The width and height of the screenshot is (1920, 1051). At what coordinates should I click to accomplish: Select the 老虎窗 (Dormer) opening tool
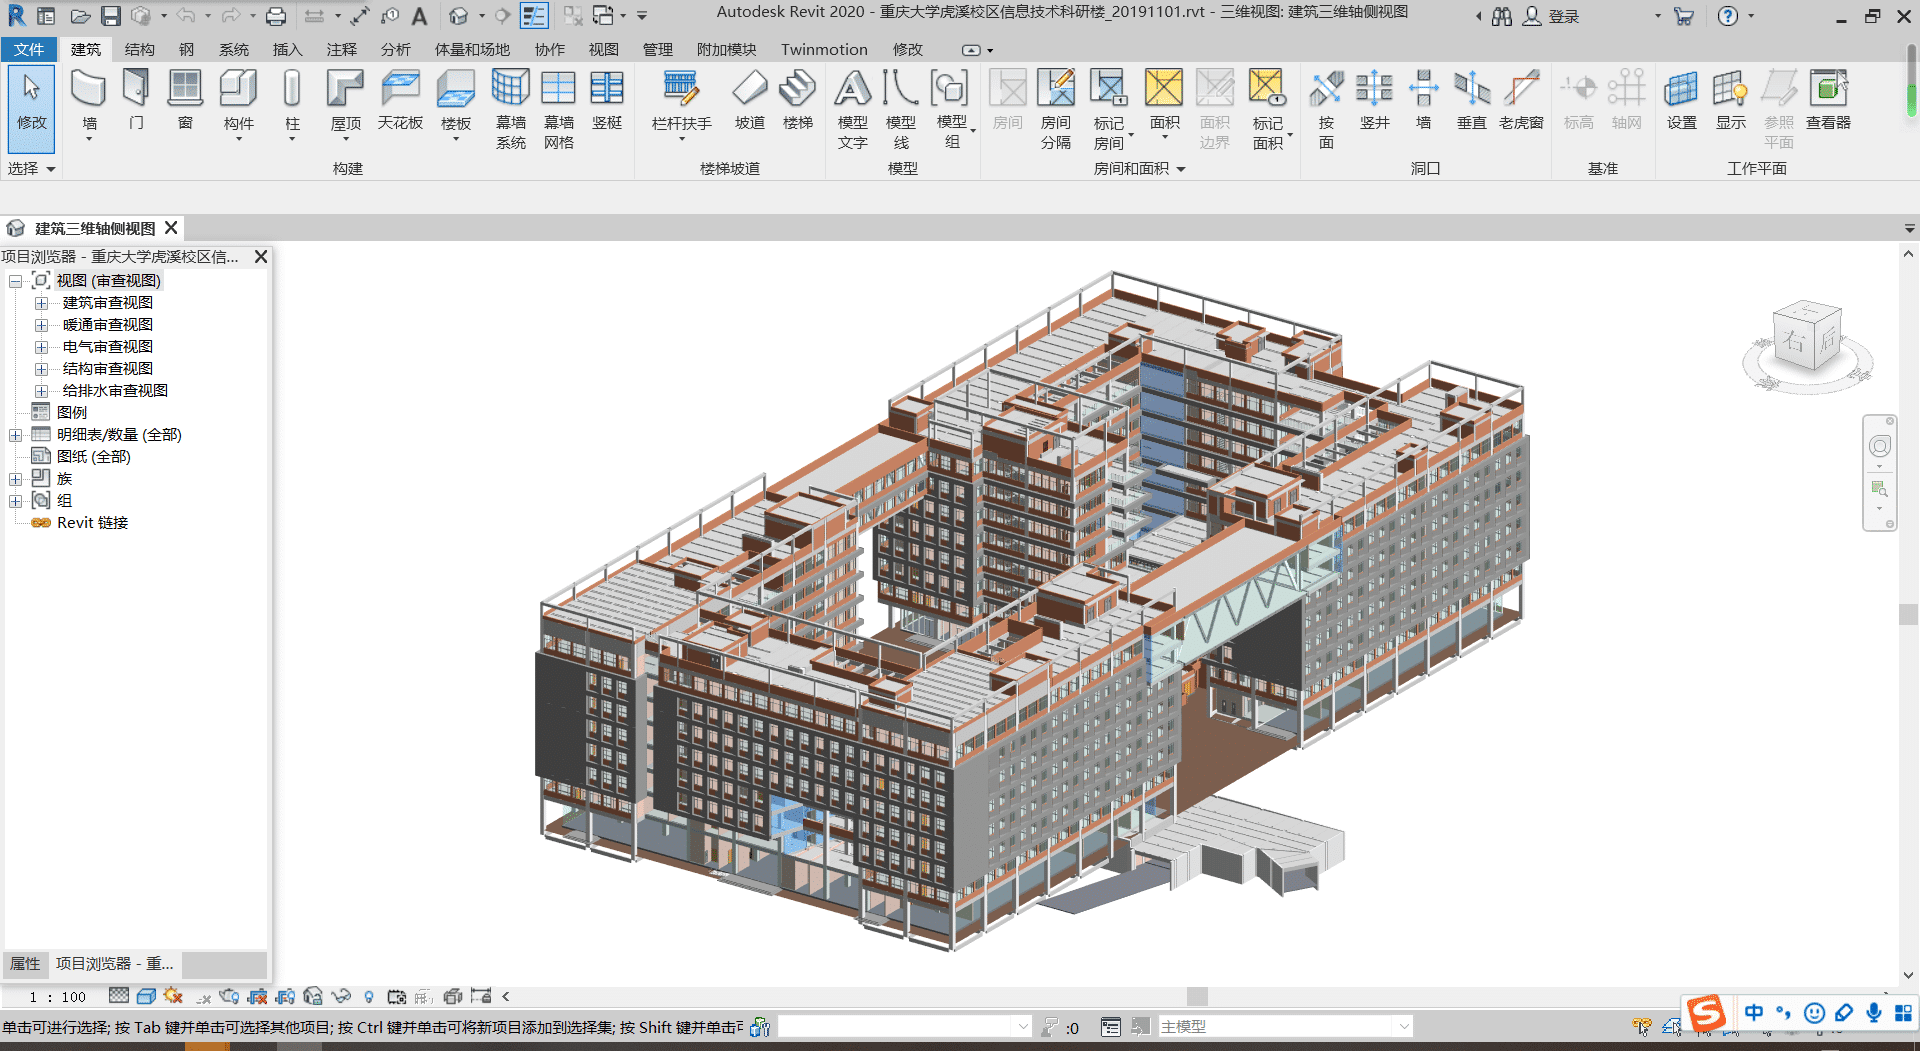pos(1521,101)
